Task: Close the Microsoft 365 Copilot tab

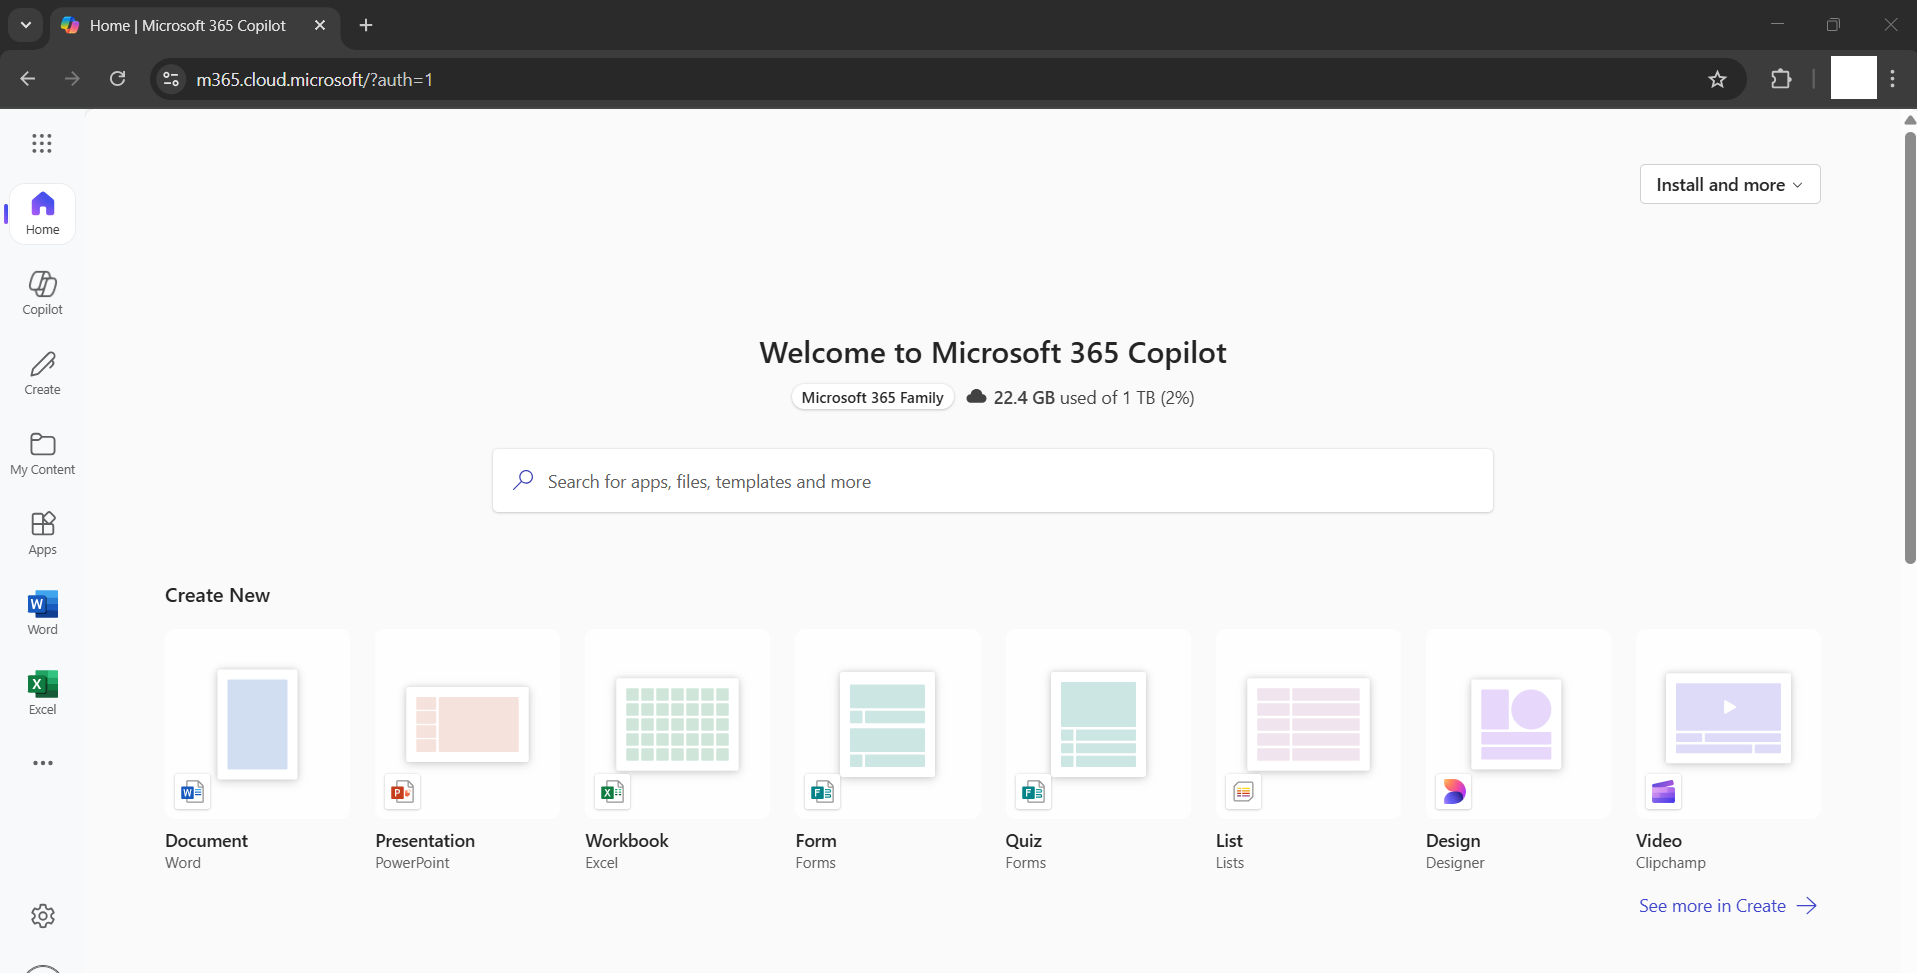Action: coord(320,25)
